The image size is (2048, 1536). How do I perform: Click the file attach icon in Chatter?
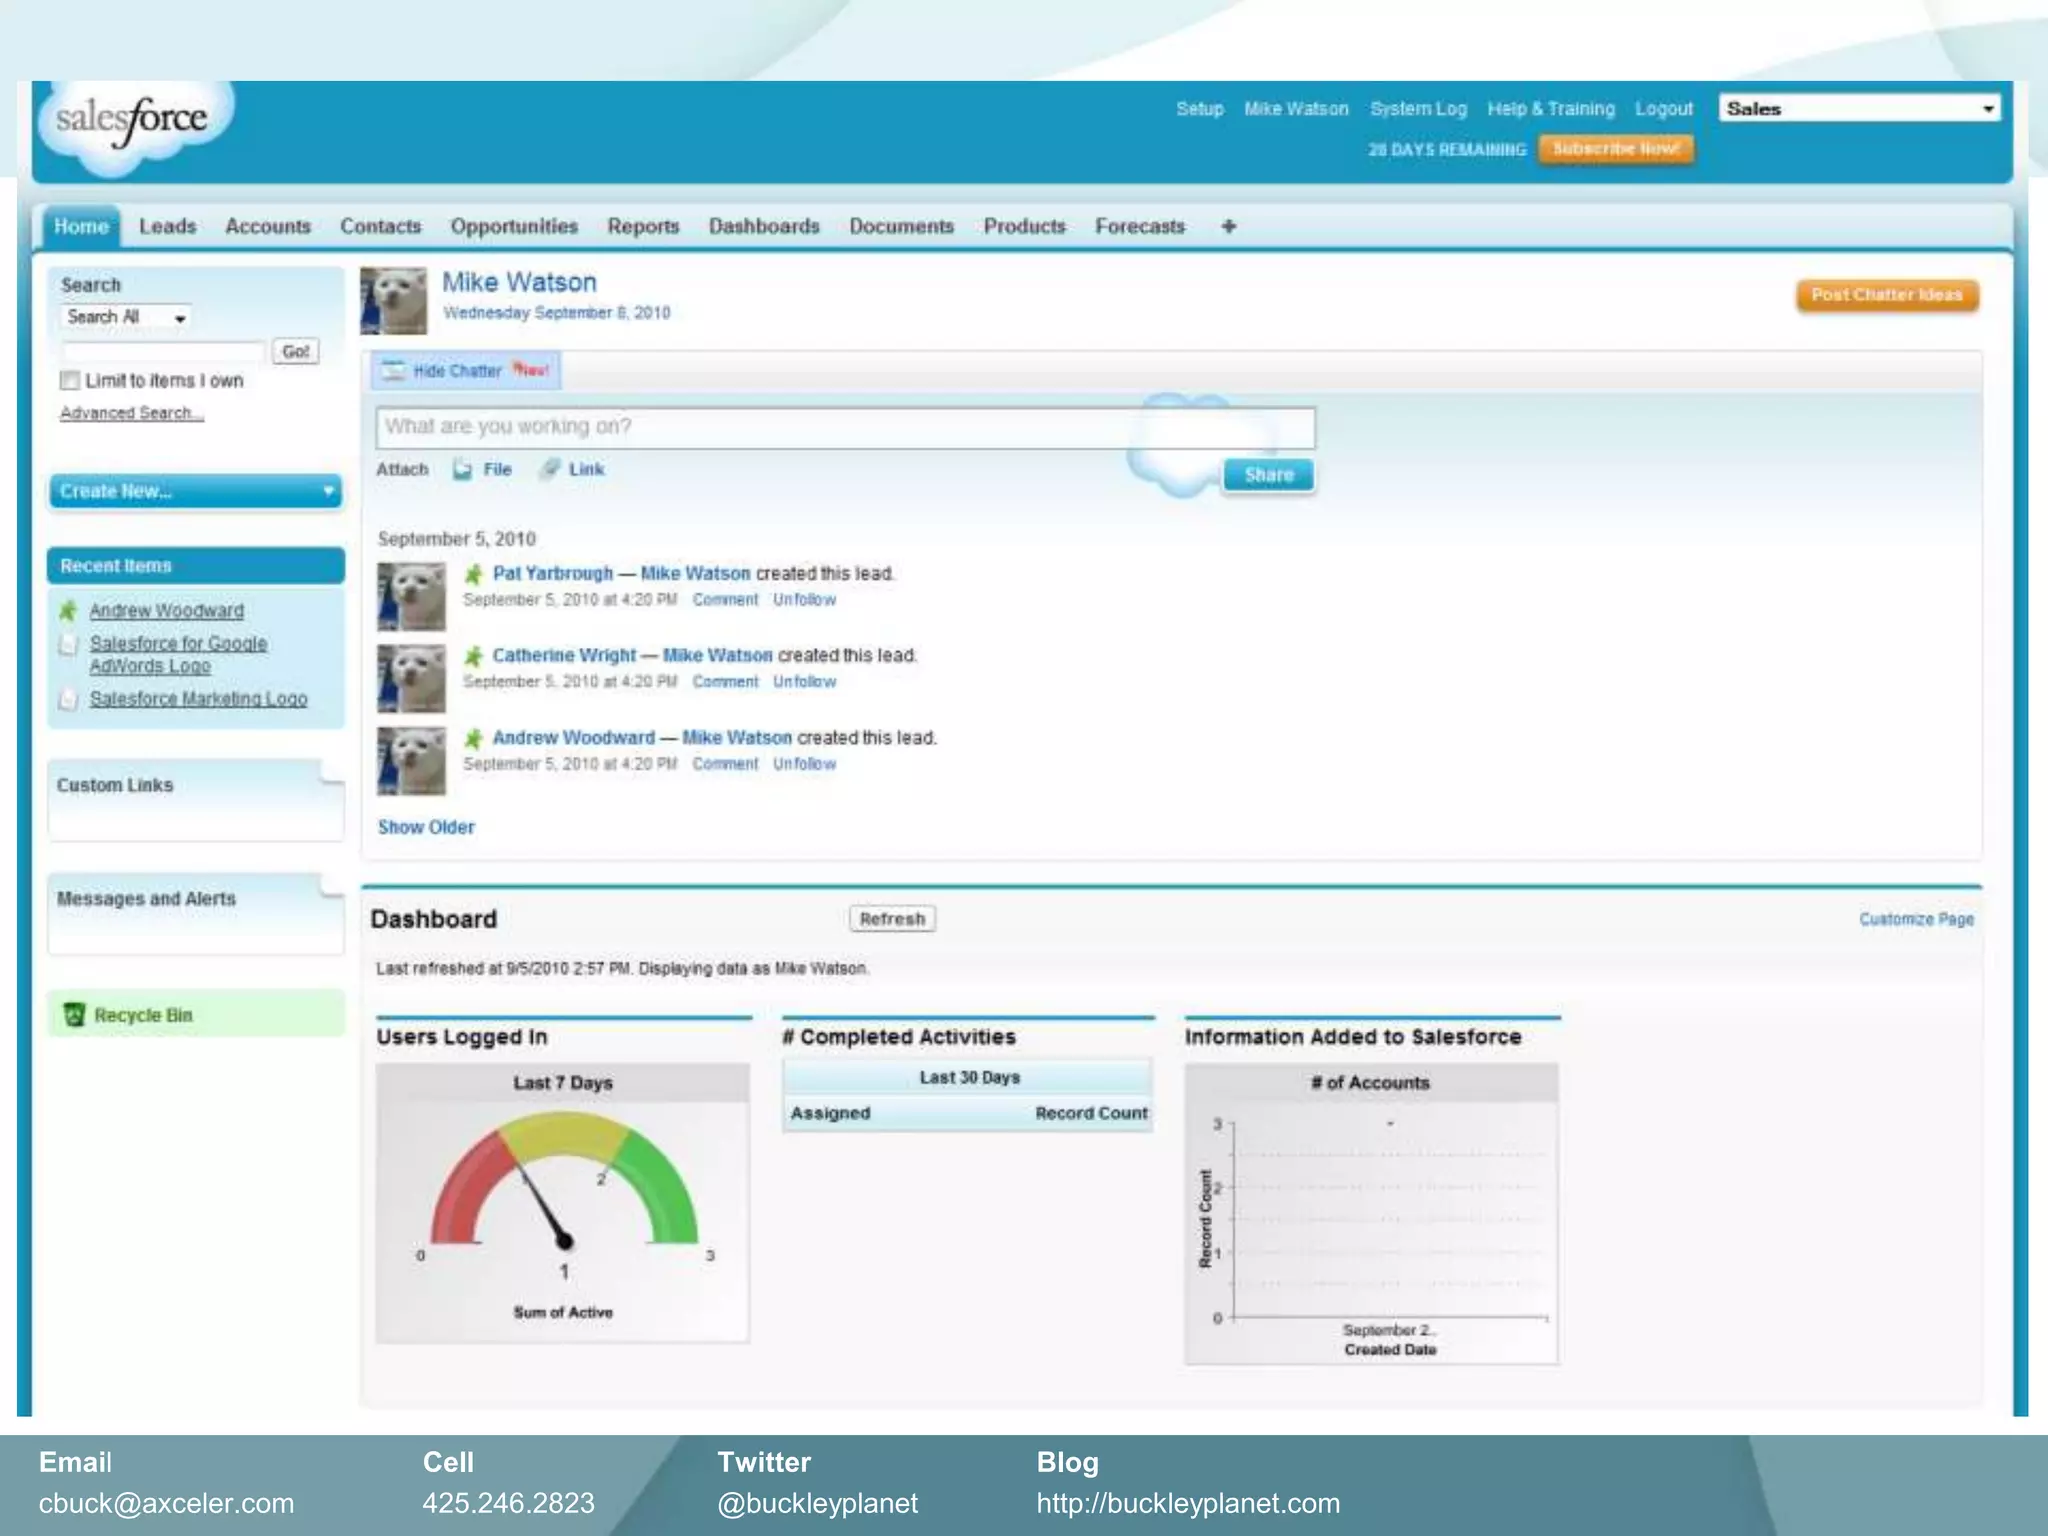[462, 470]
